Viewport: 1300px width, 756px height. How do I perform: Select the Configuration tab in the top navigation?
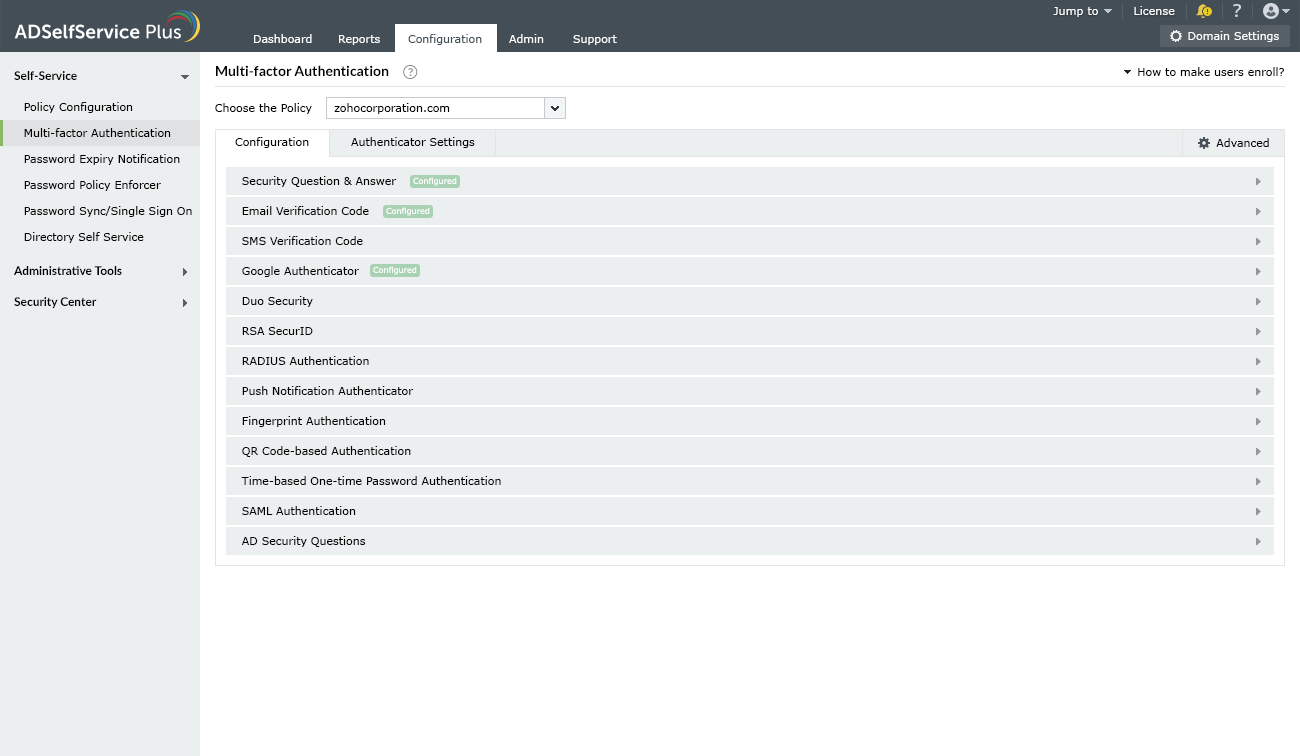(445, 38)
